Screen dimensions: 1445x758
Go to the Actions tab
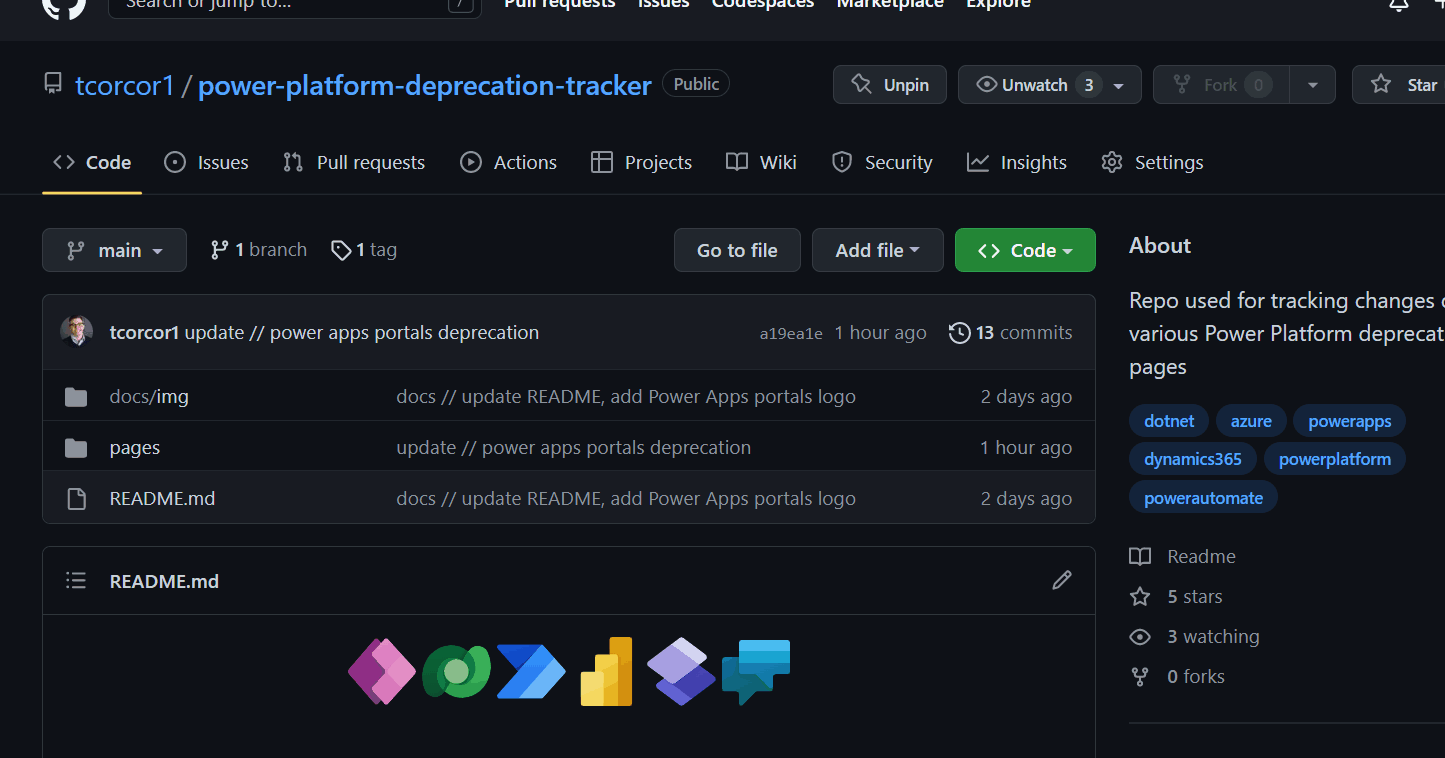tap(508, 162)
